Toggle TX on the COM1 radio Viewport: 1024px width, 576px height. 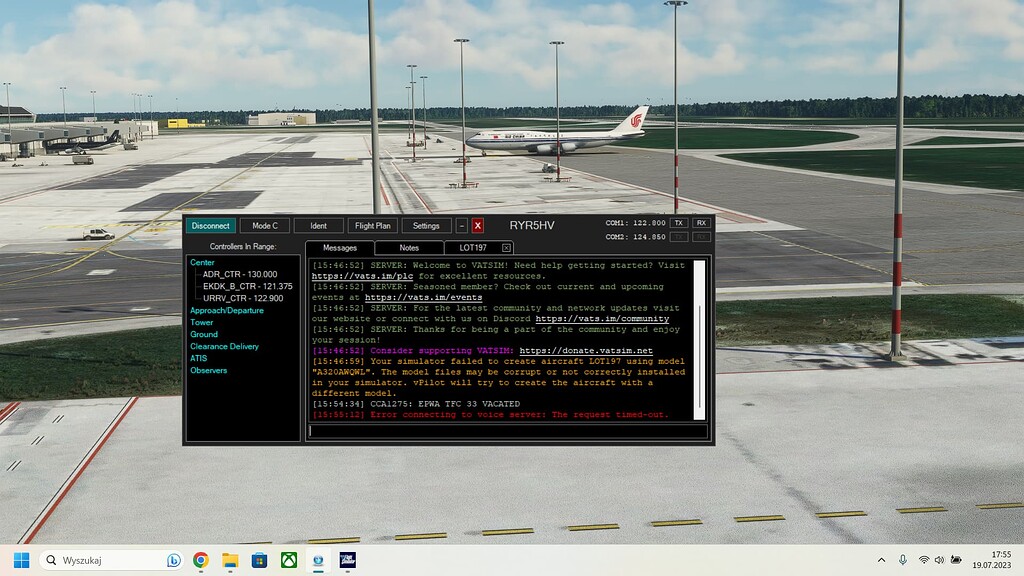click(x=678, y=222)
